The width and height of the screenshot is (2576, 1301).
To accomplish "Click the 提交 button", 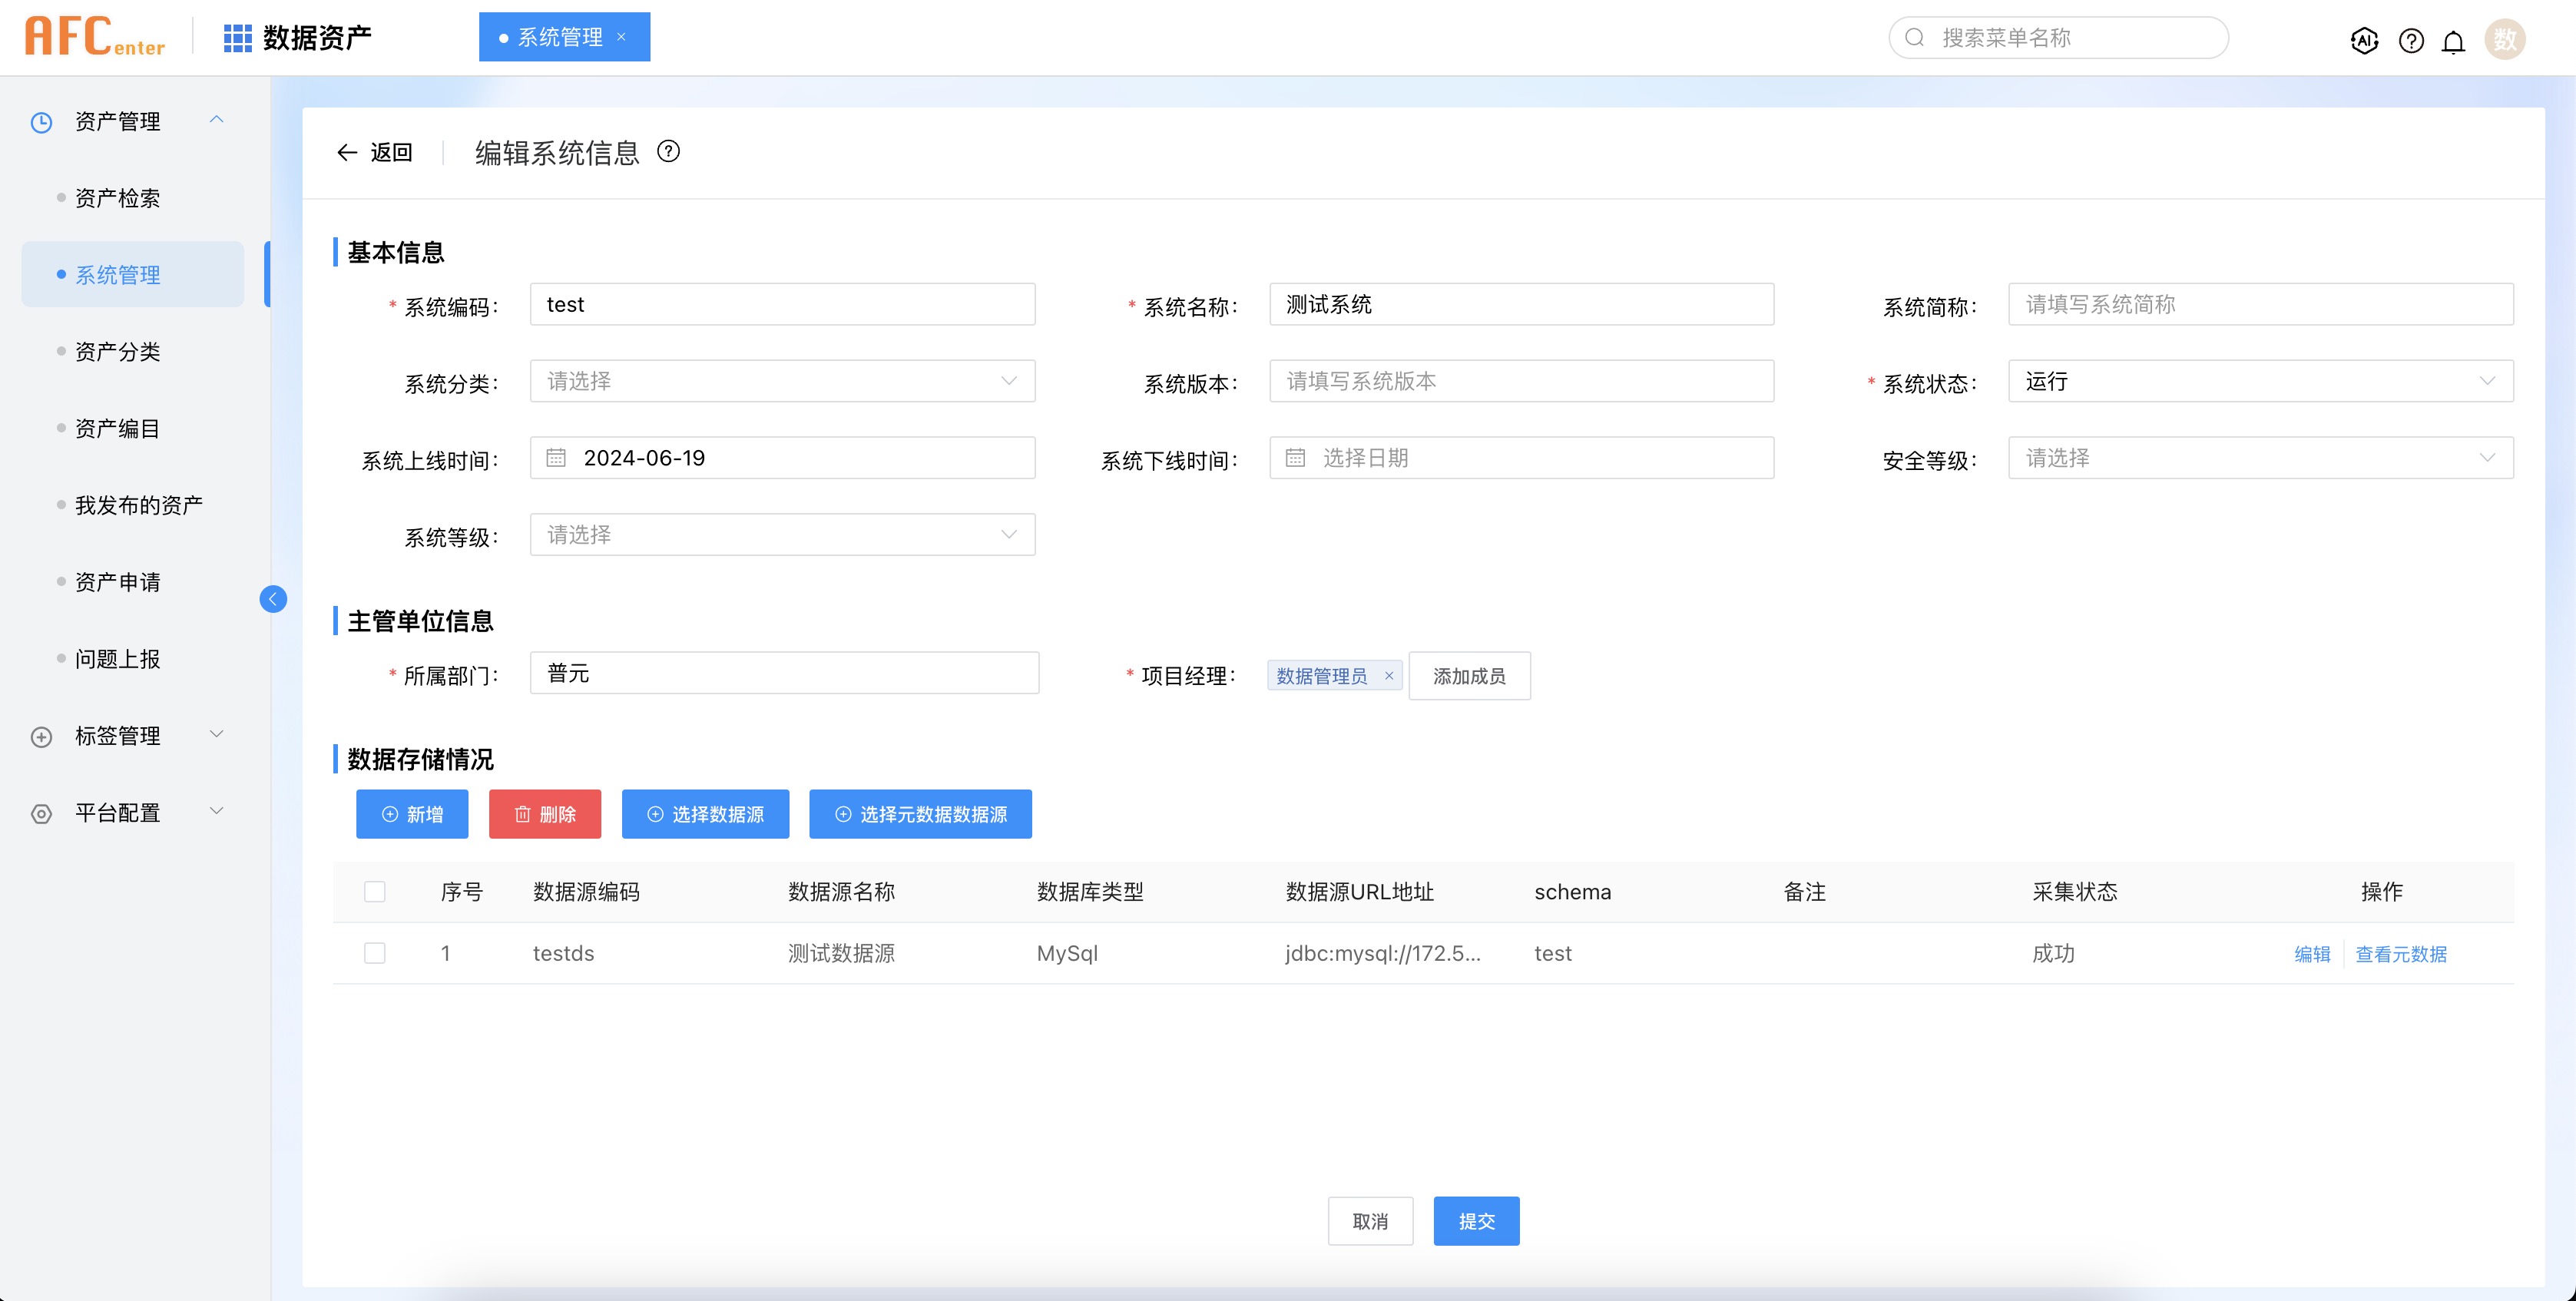I will pos(1476,1221).
